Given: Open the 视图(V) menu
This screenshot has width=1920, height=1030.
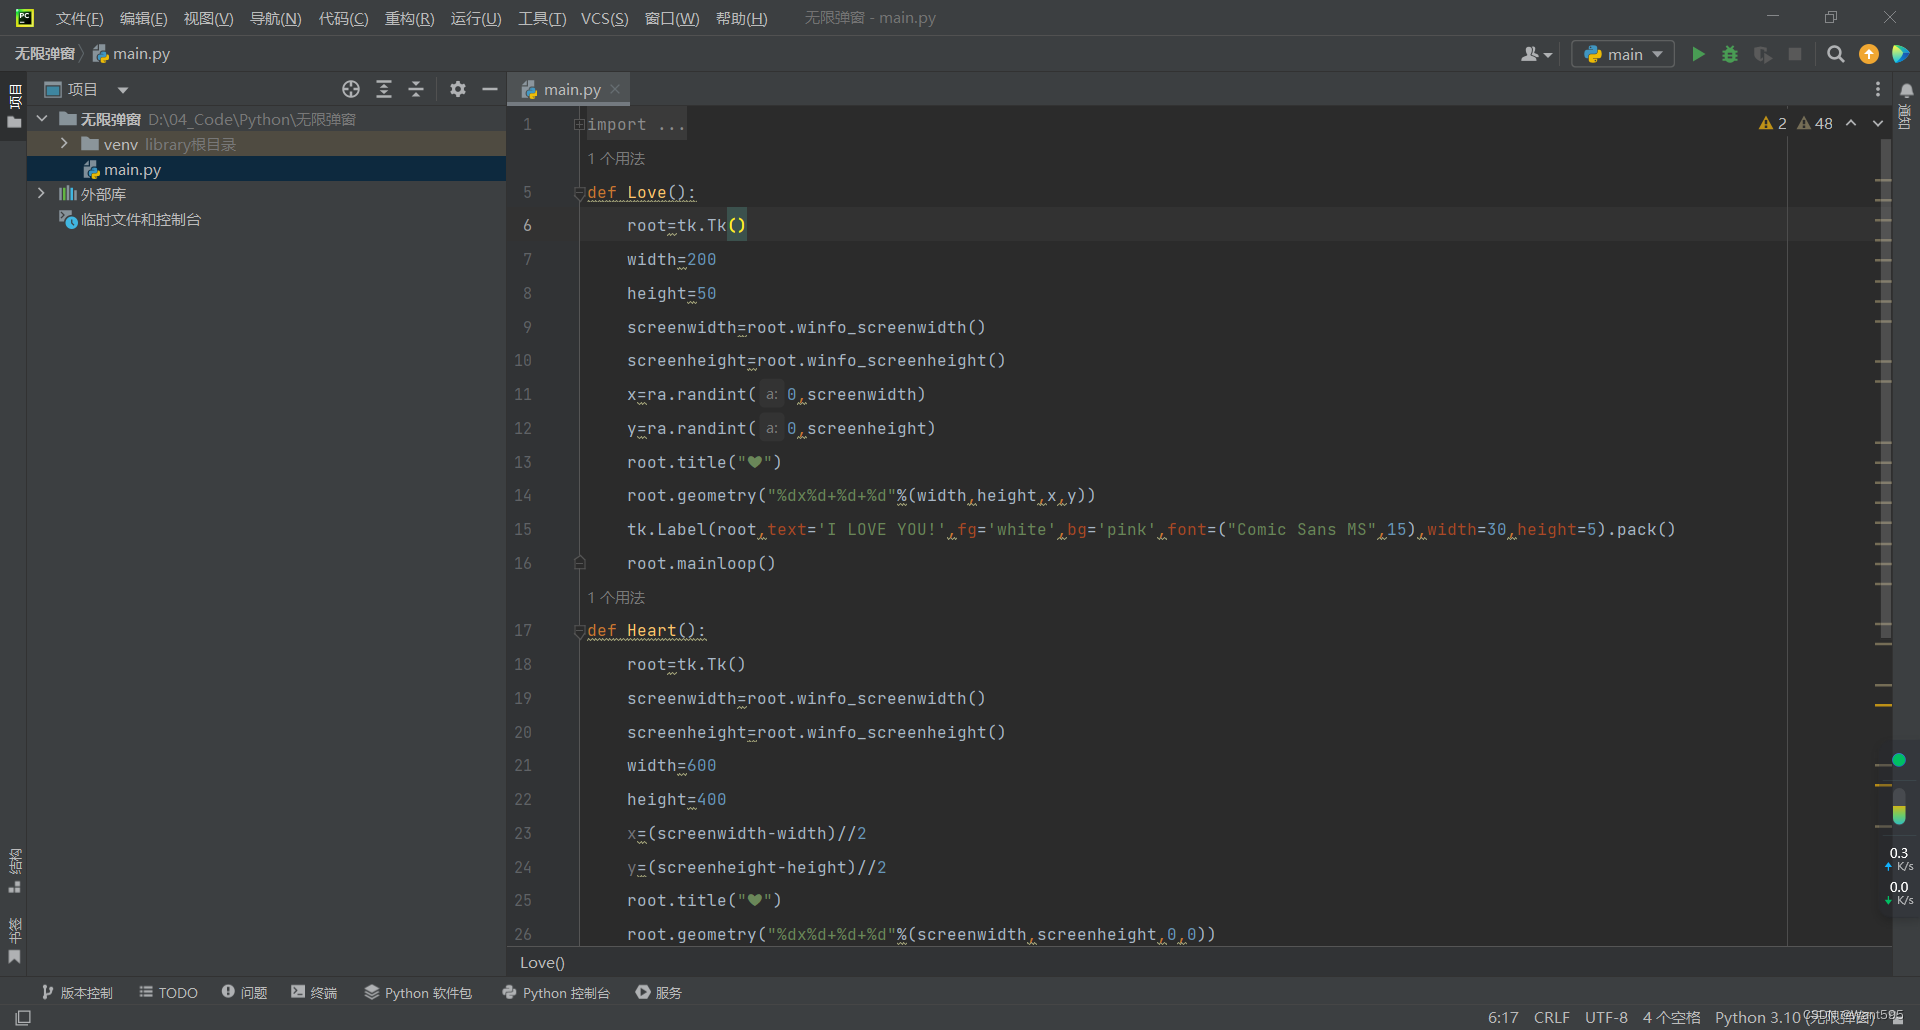Looking at the screenshot, I should (x=208, y=18).
